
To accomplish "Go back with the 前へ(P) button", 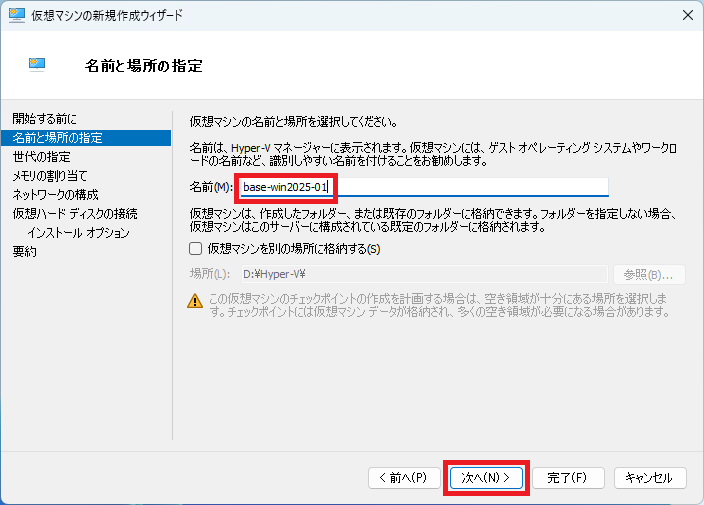I will (404, 478).
